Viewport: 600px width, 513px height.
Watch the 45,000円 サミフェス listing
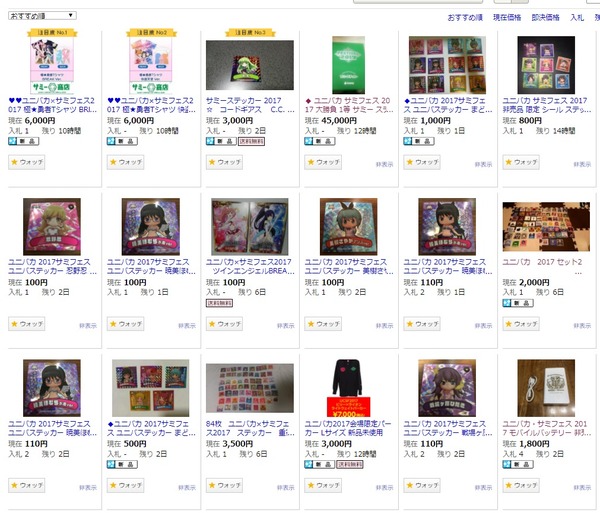[x=323, y=162]
